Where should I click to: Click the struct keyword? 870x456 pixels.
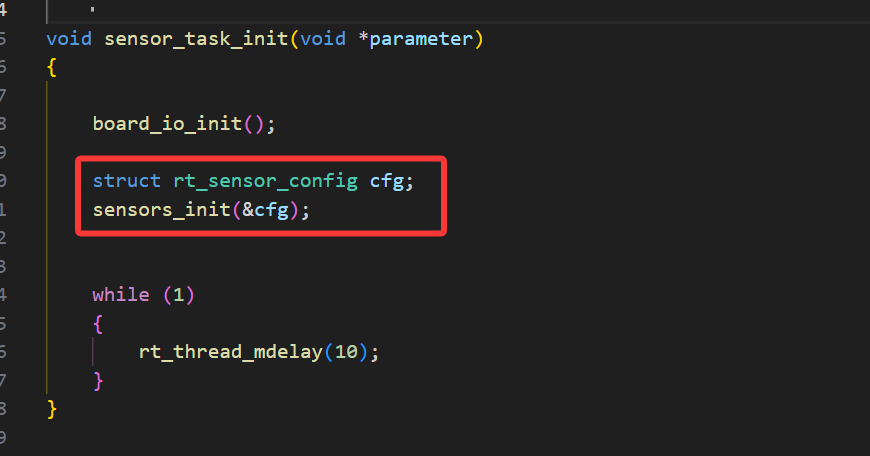126,181
